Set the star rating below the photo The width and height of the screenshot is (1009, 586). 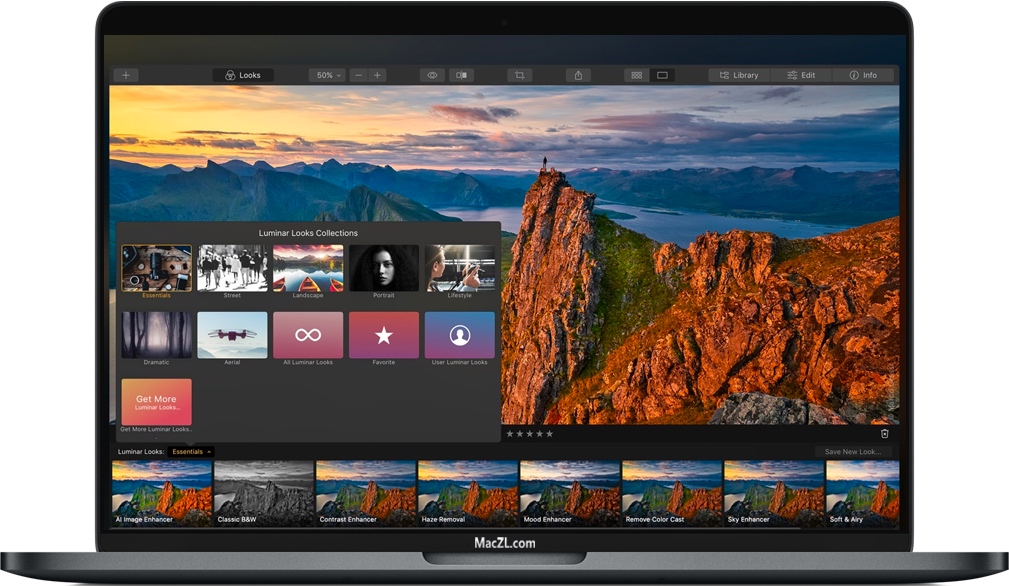click(529, 434)
